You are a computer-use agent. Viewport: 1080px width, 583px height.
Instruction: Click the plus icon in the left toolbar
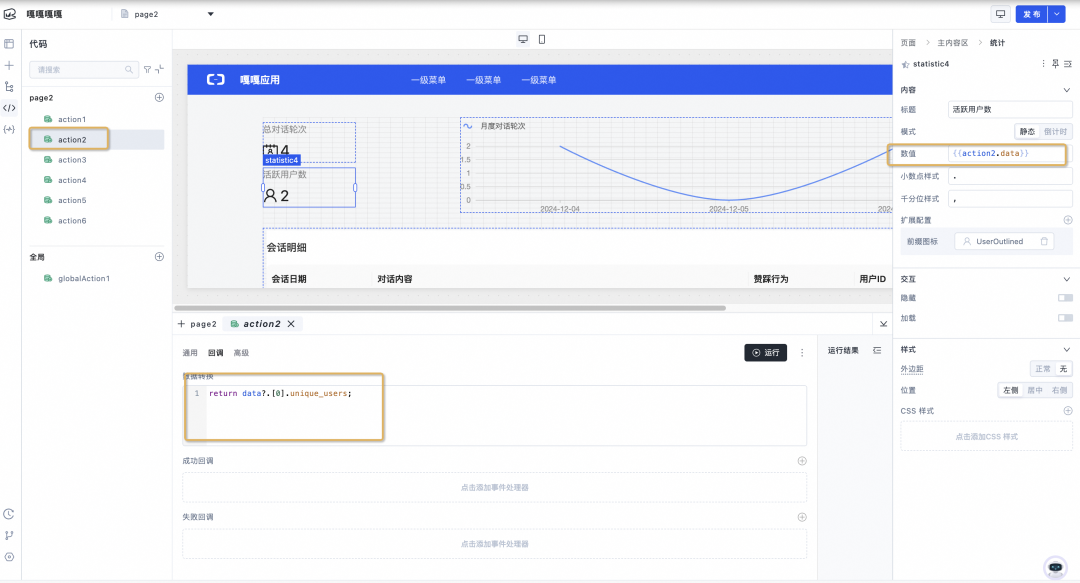pyautogui.click(x=11, y=64)
